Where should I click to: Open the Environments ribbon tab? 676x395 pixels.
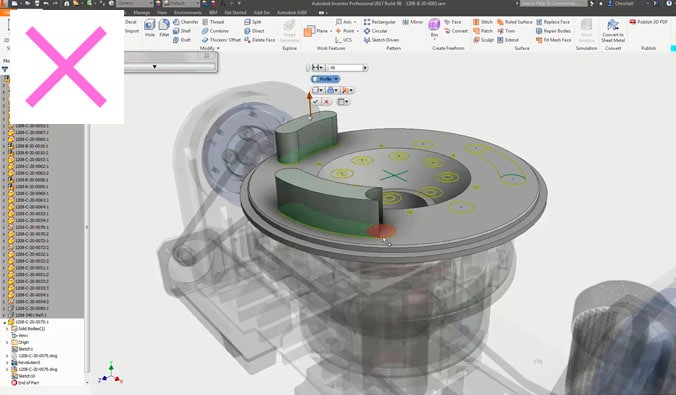pyautogui.click(x=188, y=13)
